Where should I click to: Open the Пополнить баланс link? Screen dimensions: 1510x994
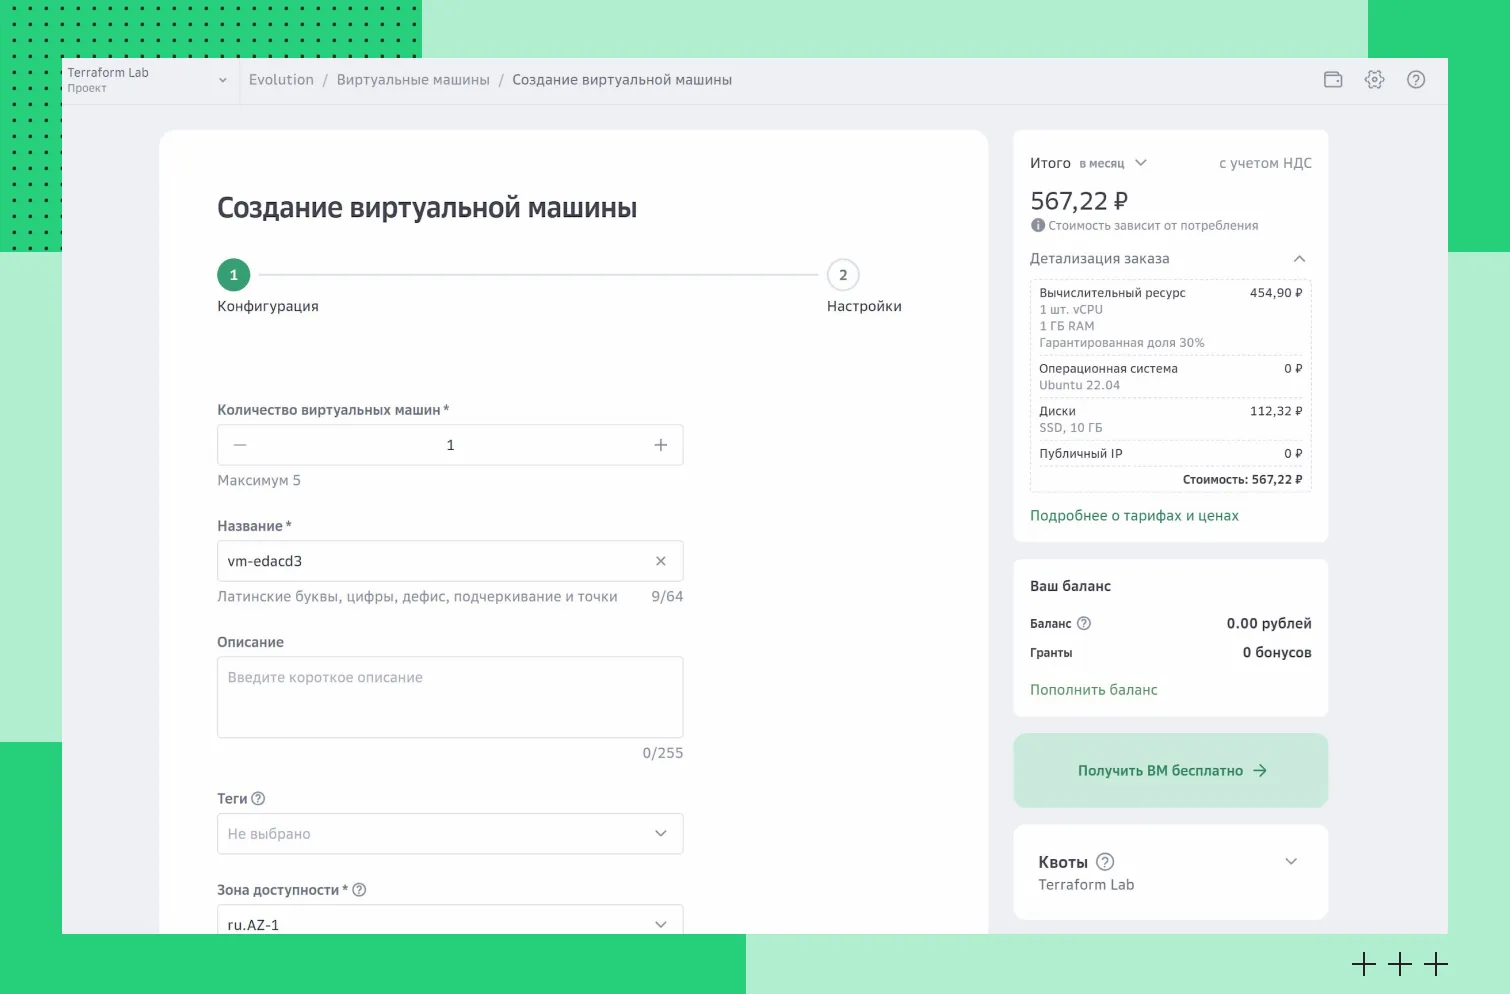(x=1093, y=689)
